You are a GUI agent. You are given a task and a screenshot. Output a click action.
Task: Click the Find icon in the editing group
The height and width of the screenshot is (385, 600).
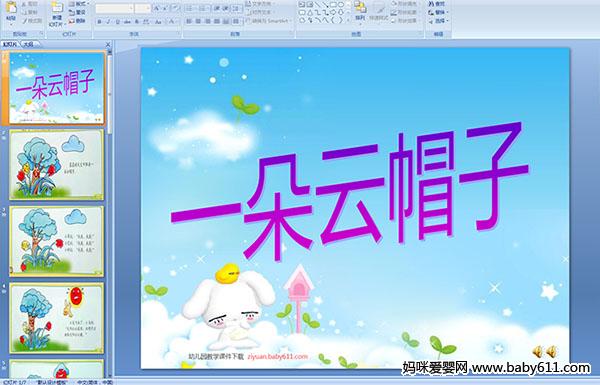coord(436,4)
